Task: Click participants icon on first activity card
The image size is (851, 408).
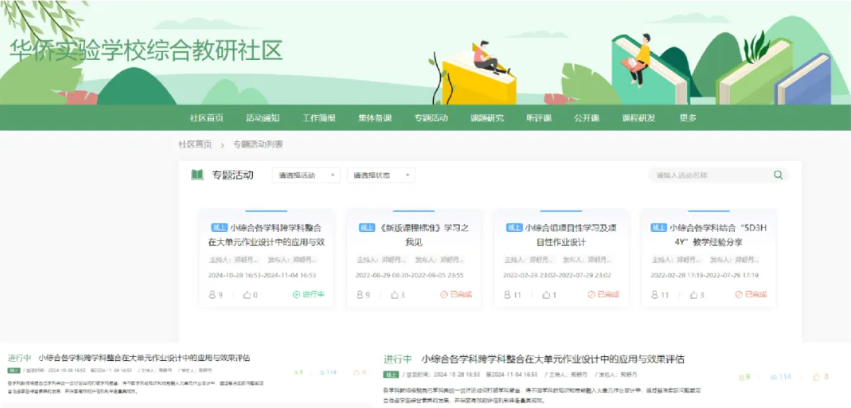Action: coord(213,295)
